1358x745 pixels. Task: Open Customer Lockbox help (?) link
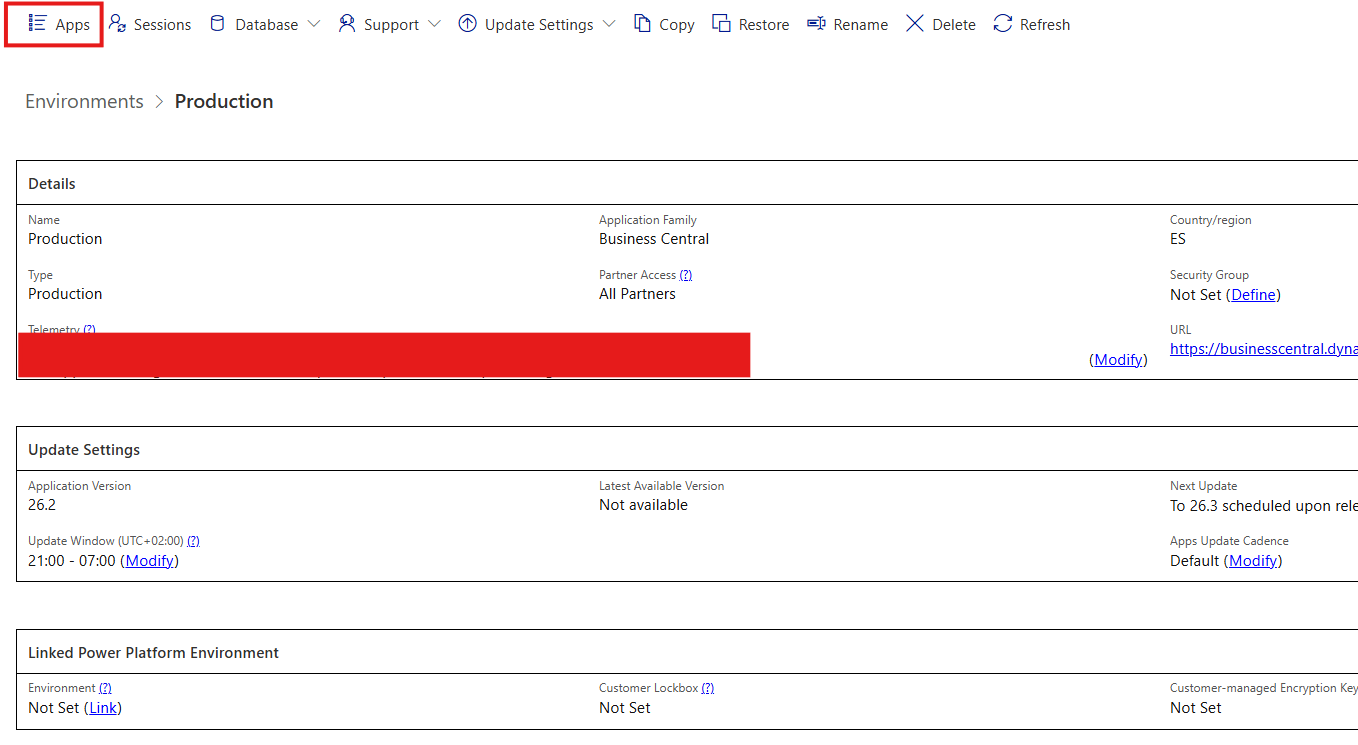(707, 688)
